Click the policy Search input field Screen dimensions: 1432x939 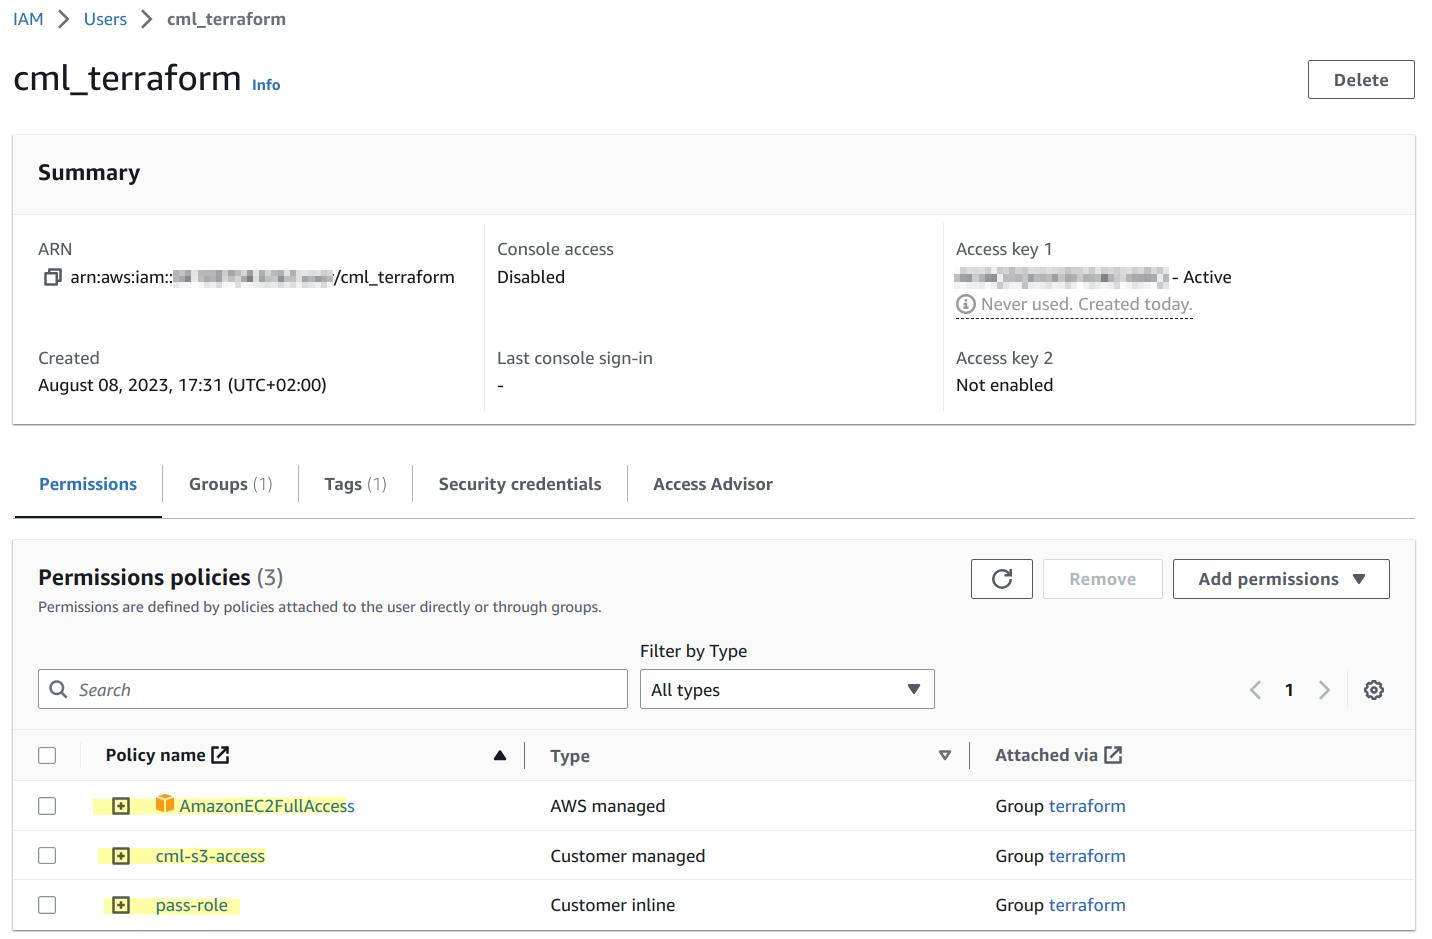pos(333,689)
